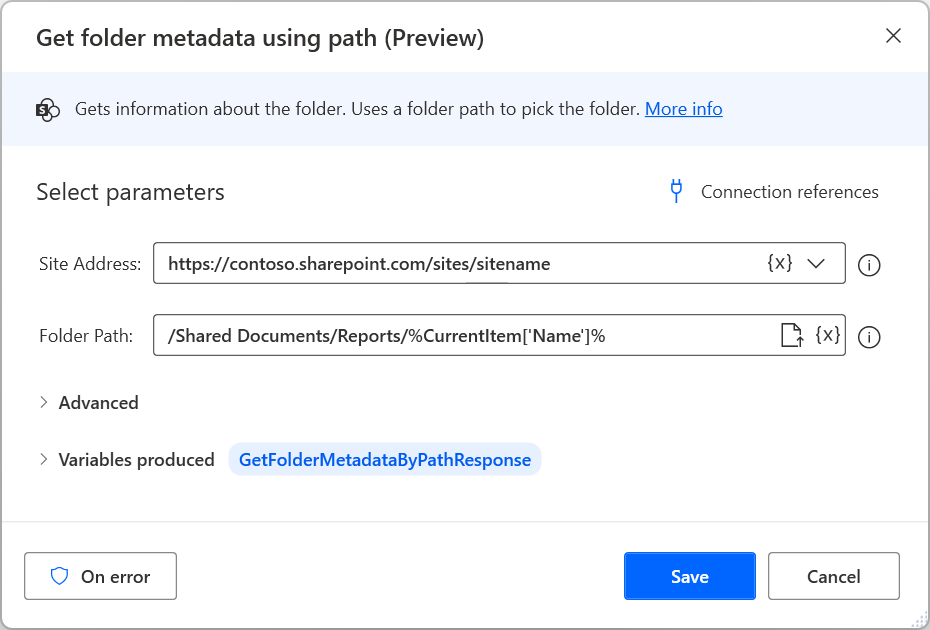The width and height of the screenshot is (930, 630).
Task: Open the Site Address dropdown list
Action: coord(816,264)
